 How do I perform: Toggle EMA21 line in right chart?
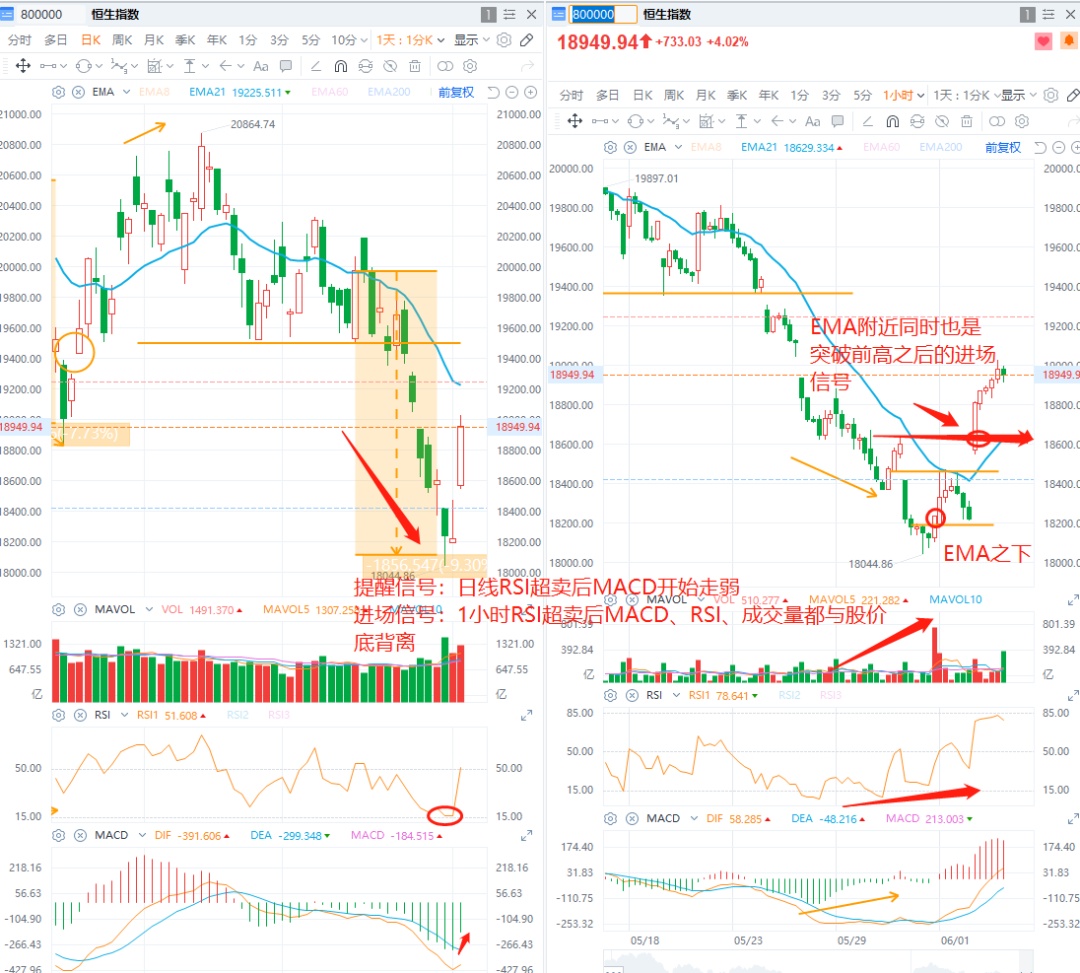758,147
